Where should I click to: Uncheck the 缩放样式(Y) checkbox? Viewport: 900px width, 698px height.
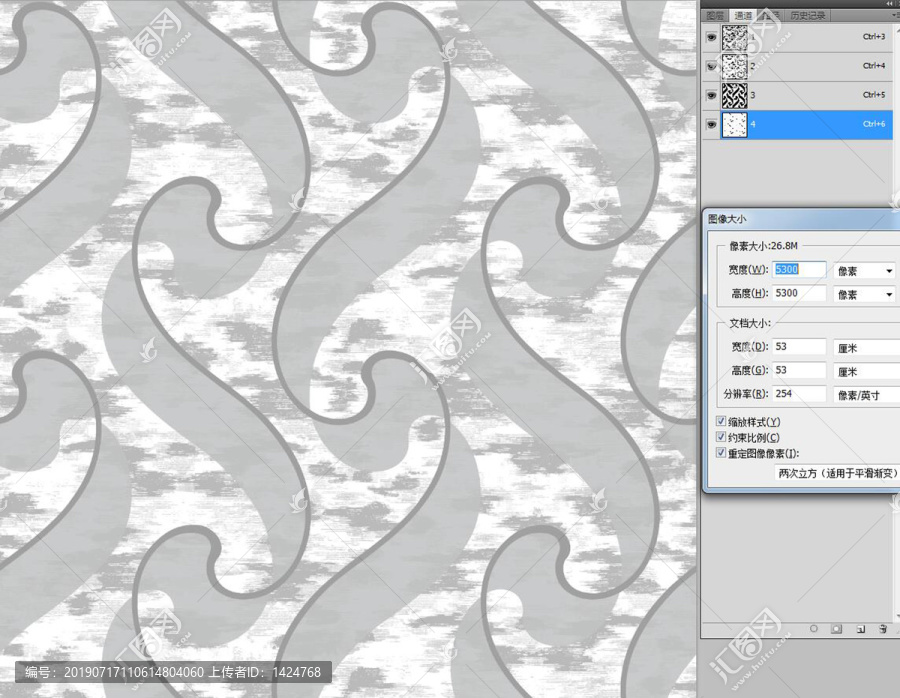[721, 421]
